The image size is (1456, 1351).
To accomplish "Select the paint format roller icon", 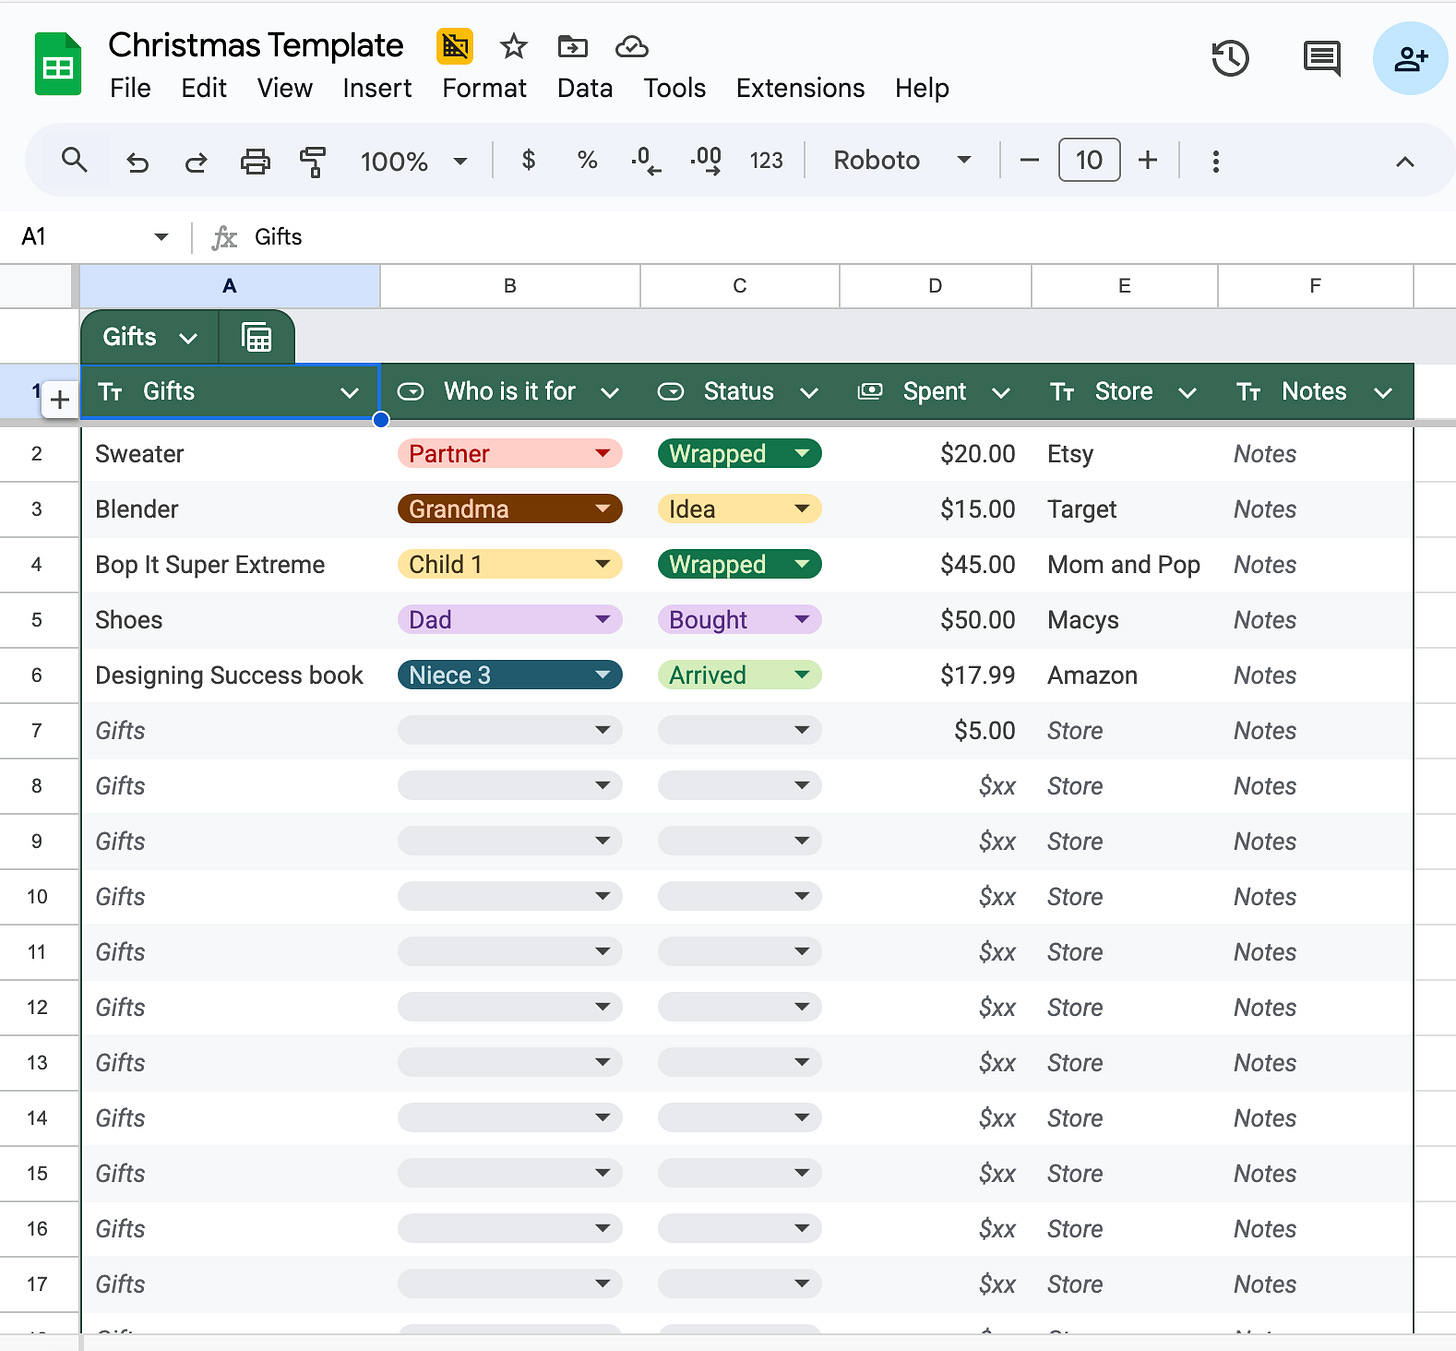I will (313, 161).
